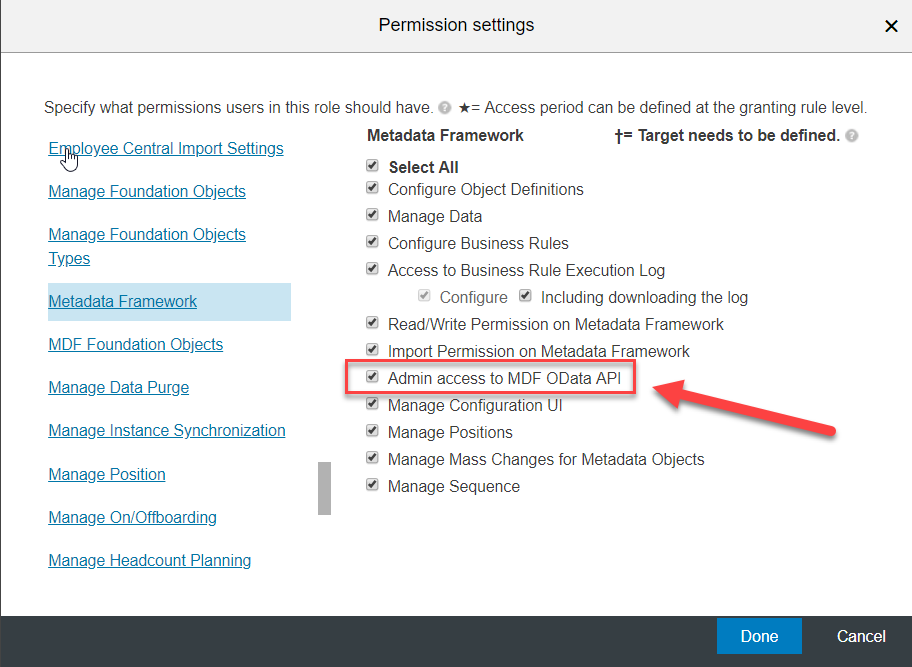Click the help icon beside permissions description
The height and width of the screenshot is (667, 912).
444,108
